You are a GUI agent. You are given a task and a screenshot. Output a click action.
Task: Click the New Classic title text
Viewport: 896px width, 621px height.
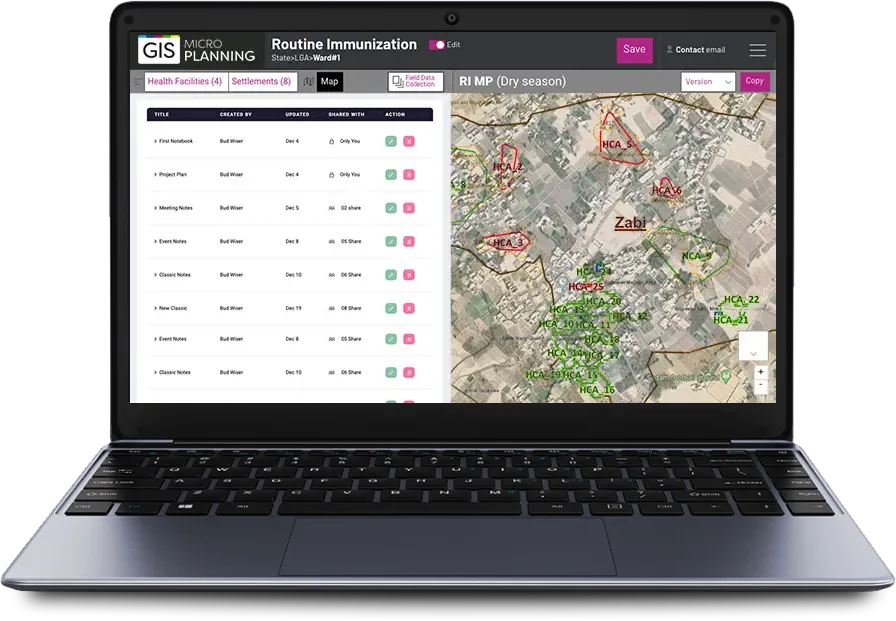[173, 309]
